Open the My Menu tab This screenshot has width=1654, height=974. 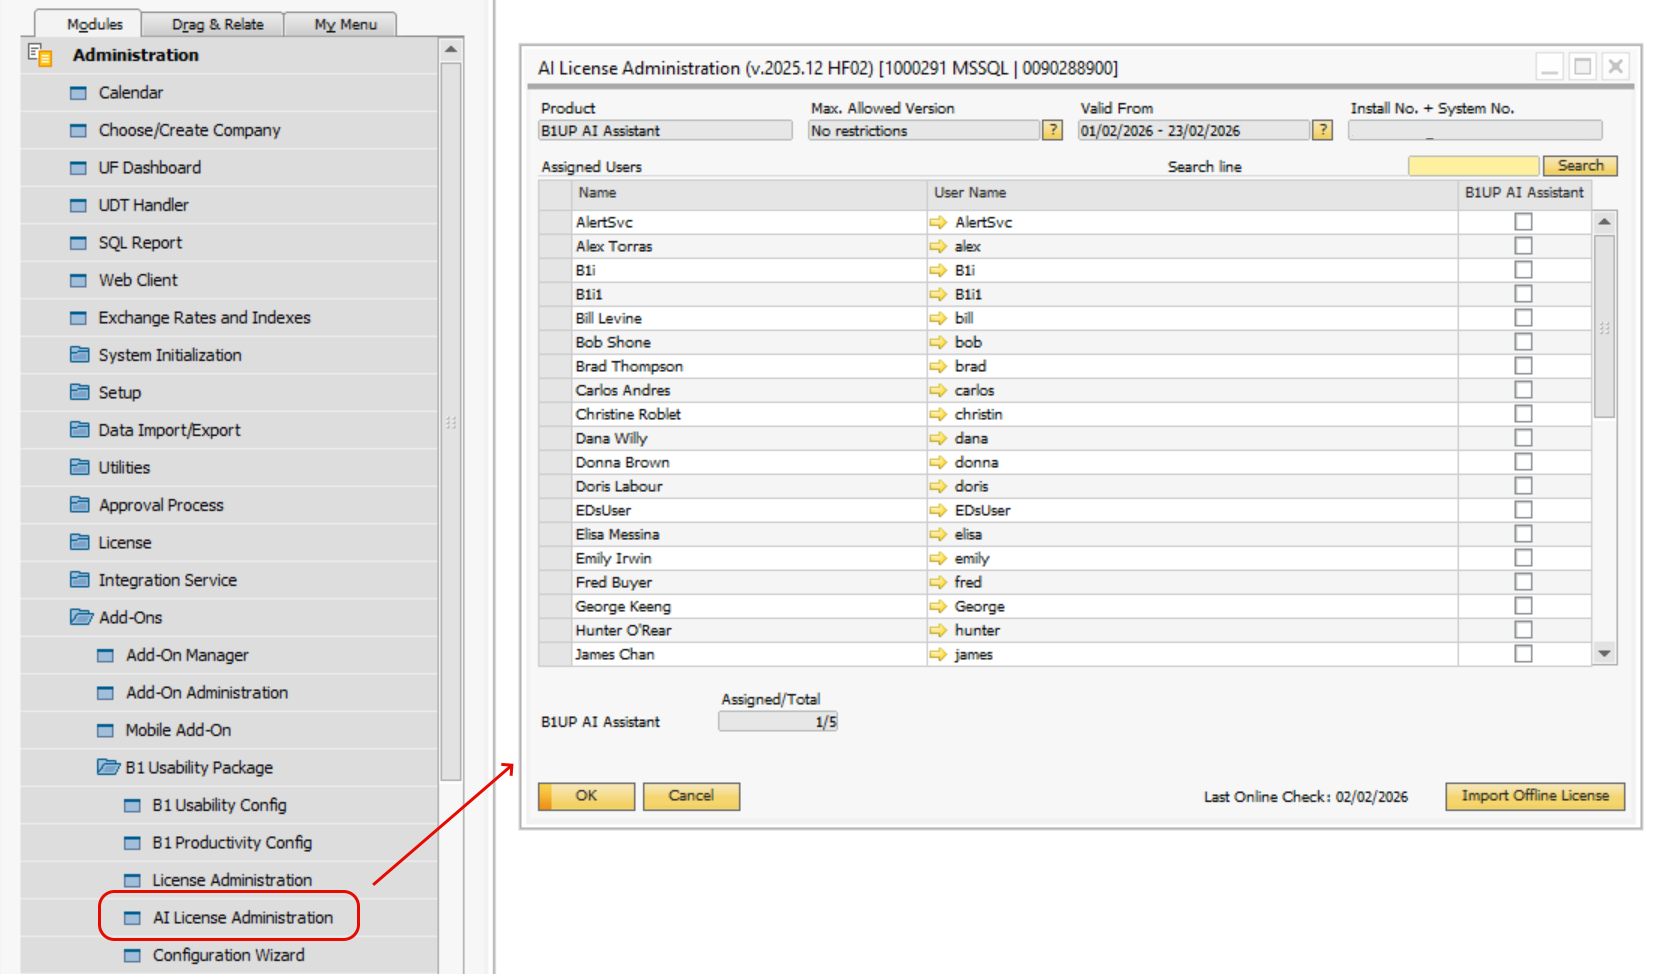tap(345, 24)
